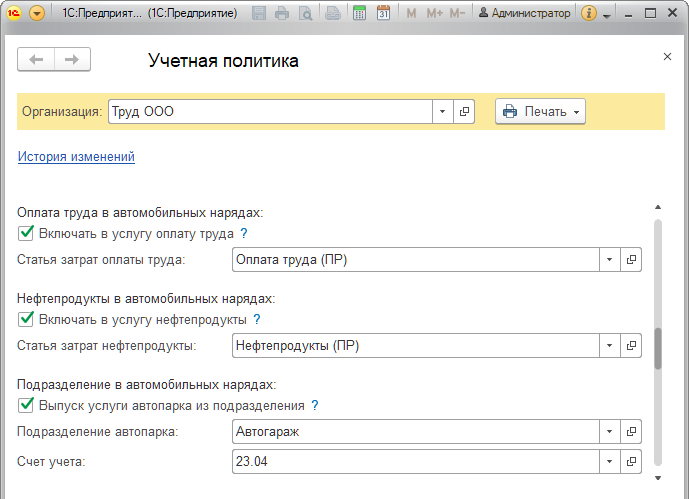Toggle Выпуск услуги автопарка из подразделения
The image size is (689, 499).
pos(26,405)
